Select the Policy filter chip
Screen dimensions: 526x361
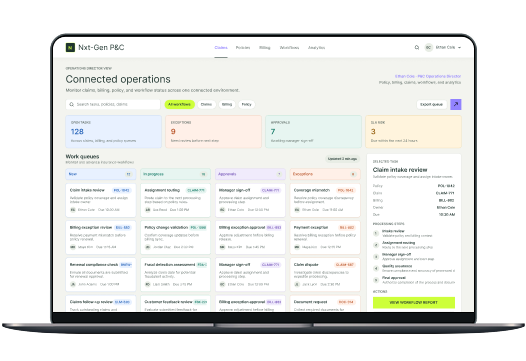click(247, 104)
